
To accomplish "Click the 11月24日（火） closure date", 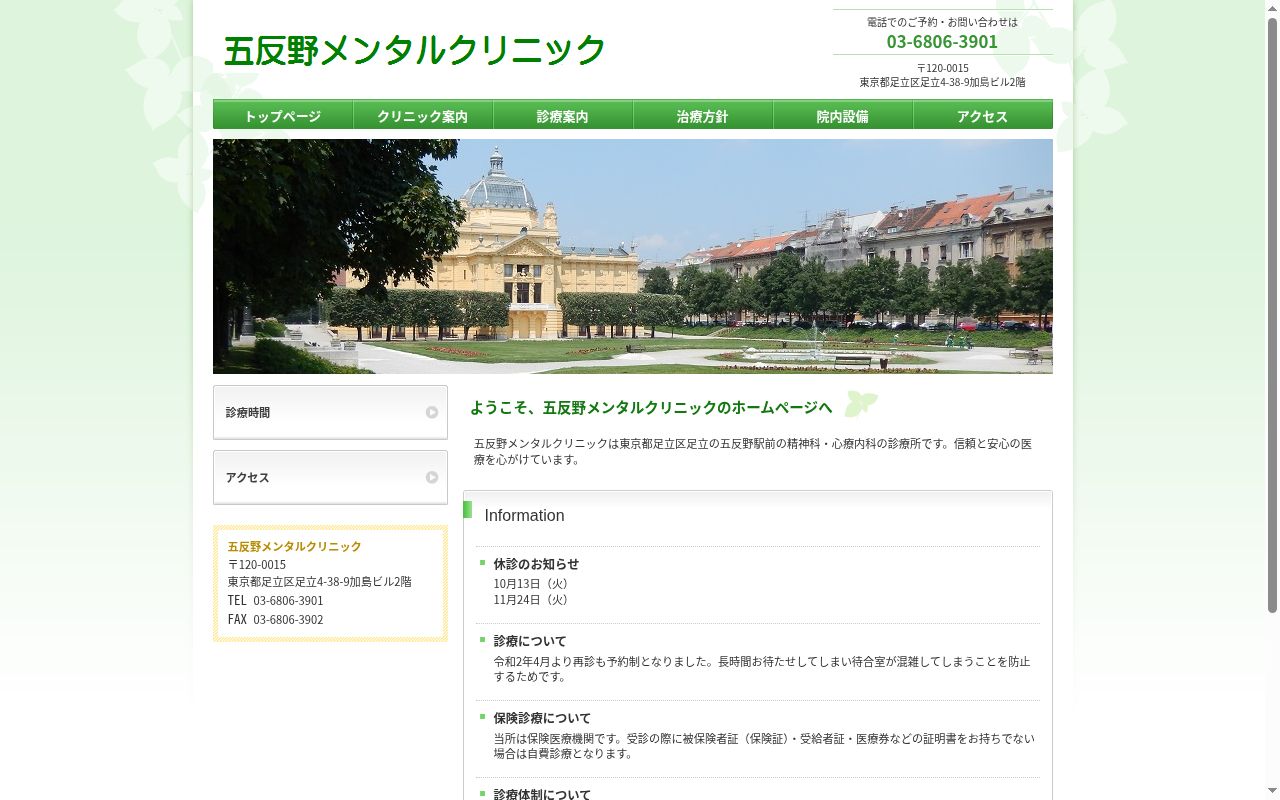I will tap(533, 600).
